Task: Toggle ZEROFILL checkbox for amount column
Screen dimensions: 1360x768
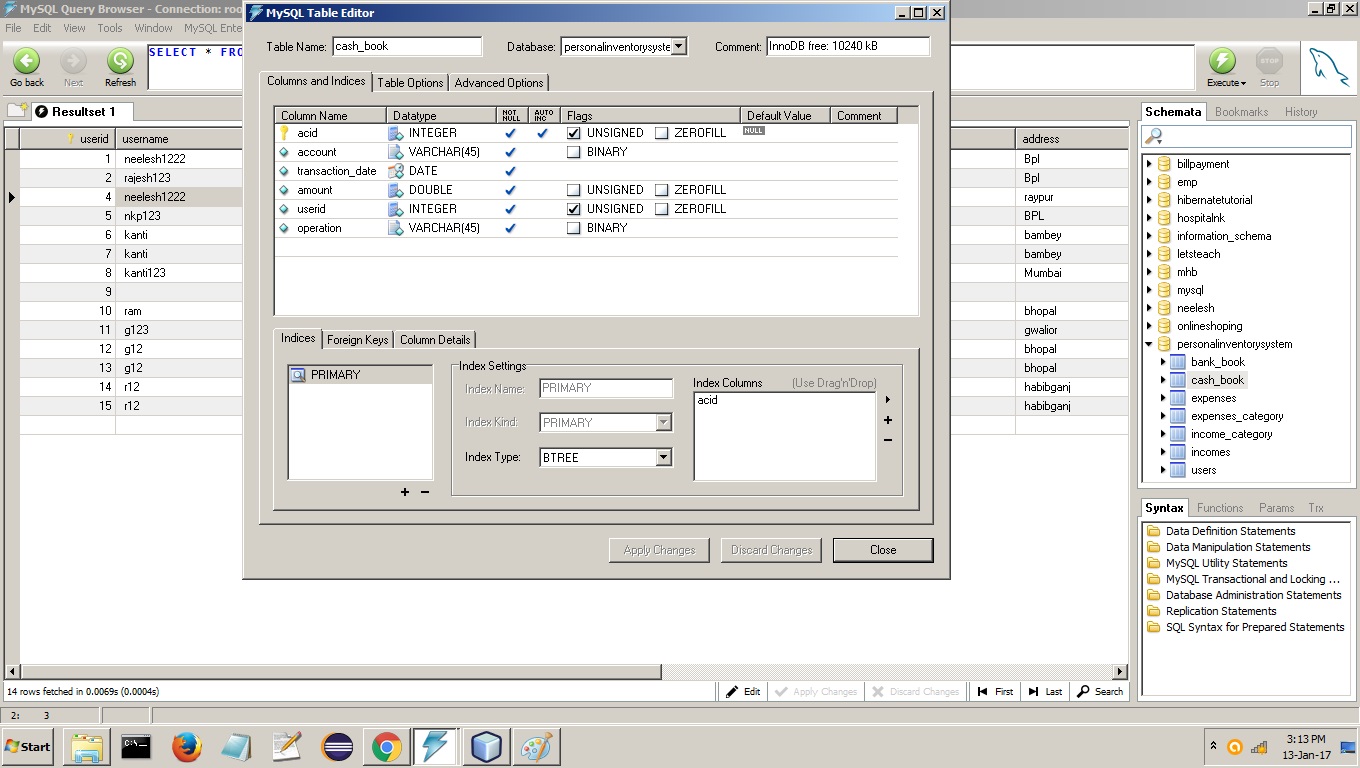Action: coord(661,190)
